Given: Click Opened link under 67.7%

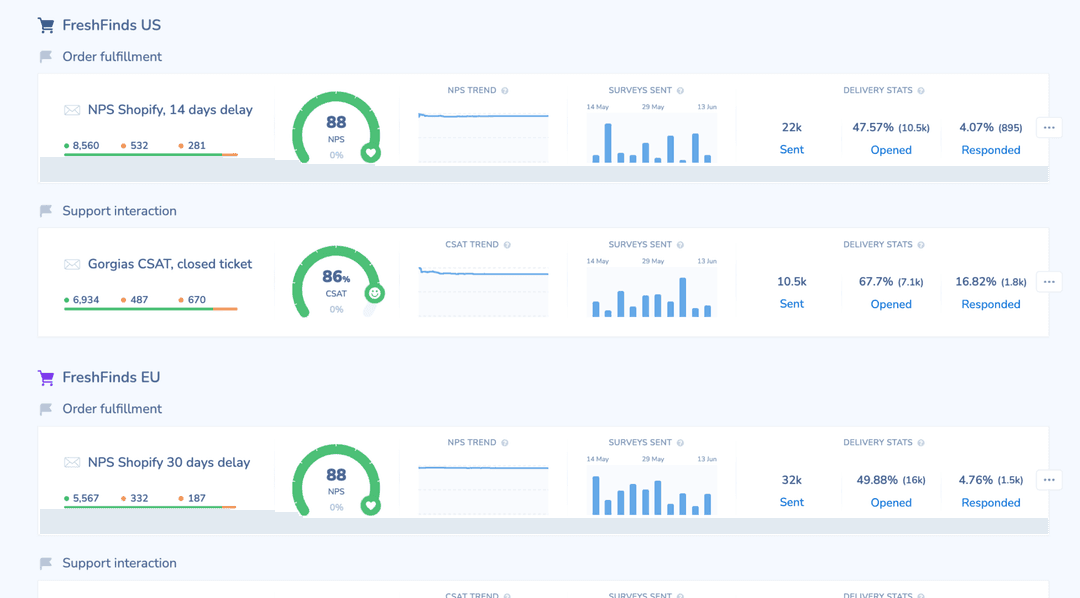Looking at the screenshot, I should click(891, 305).
